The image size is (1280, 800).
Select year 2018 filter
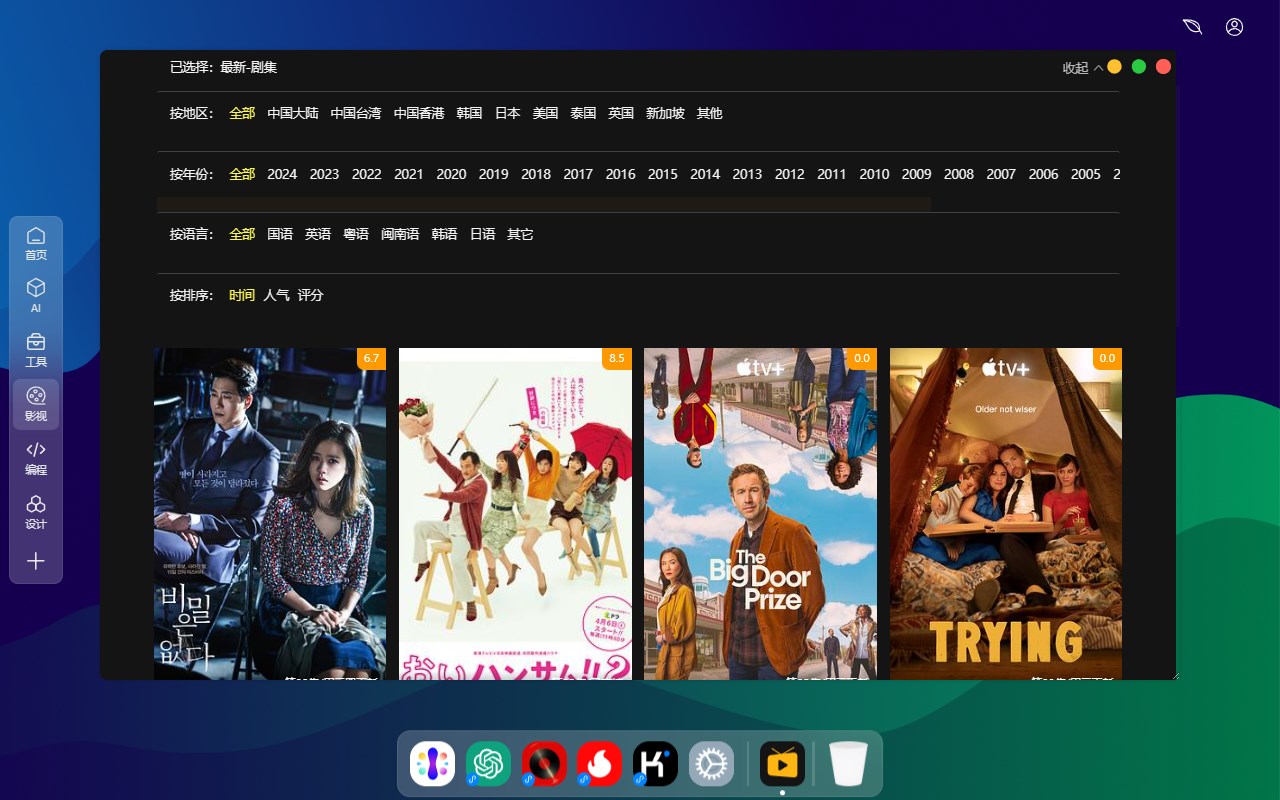(536, 174)
